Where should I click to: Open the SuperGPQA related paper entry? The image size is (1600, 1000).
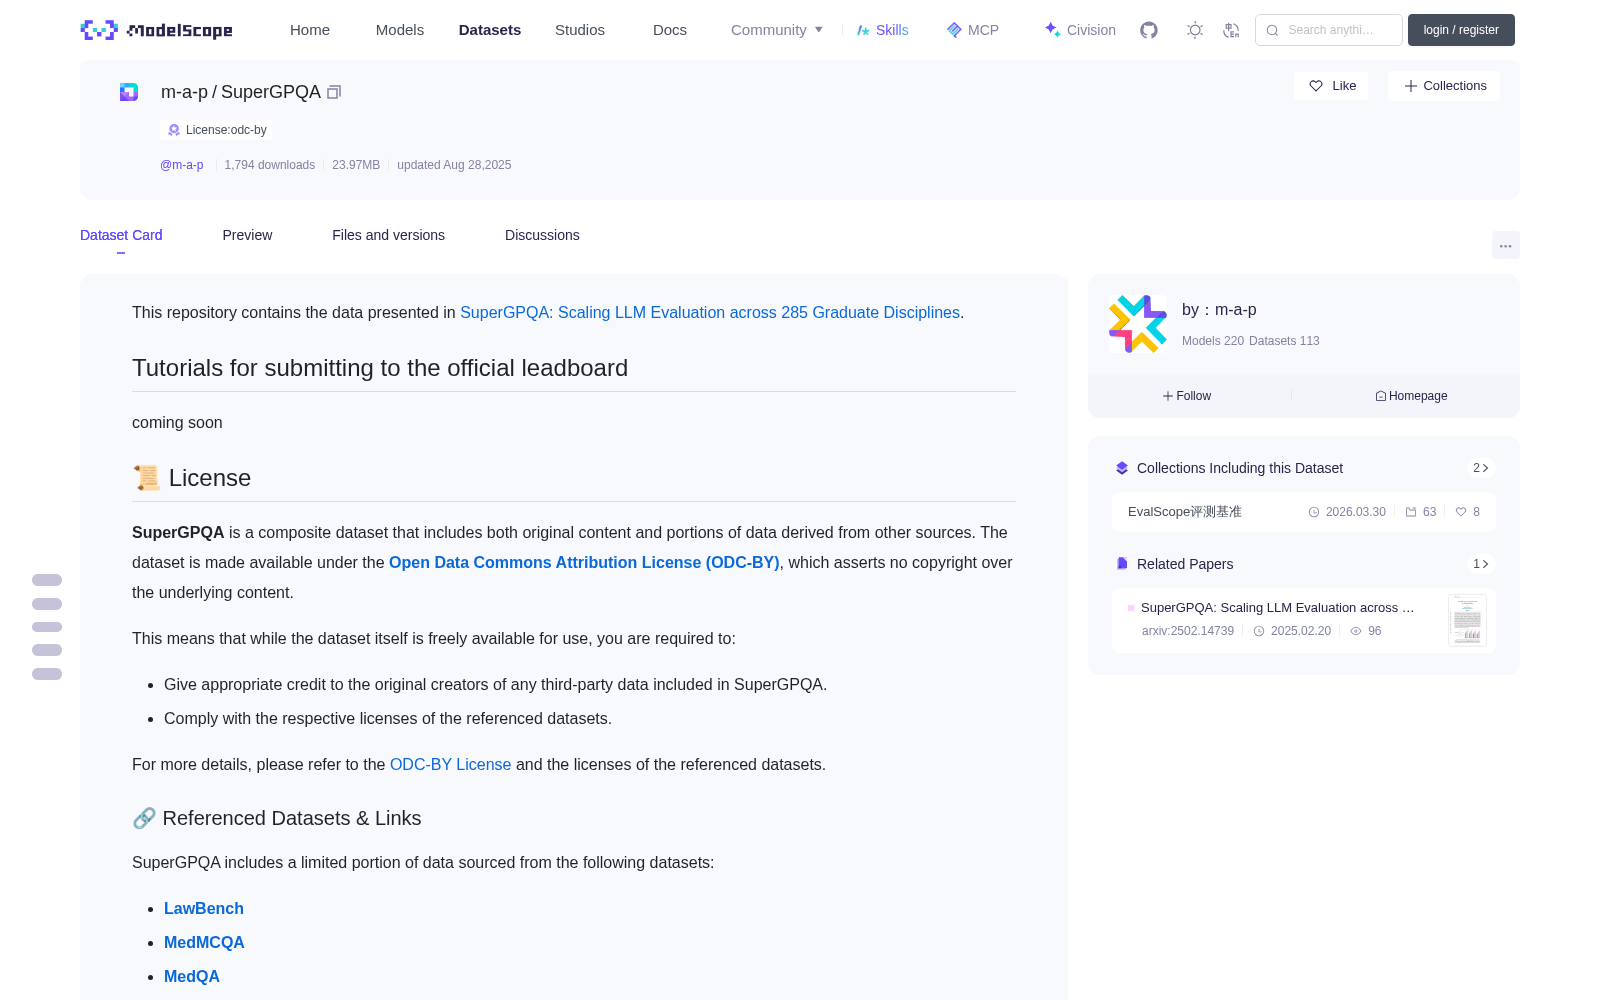tap(1304, 620)
